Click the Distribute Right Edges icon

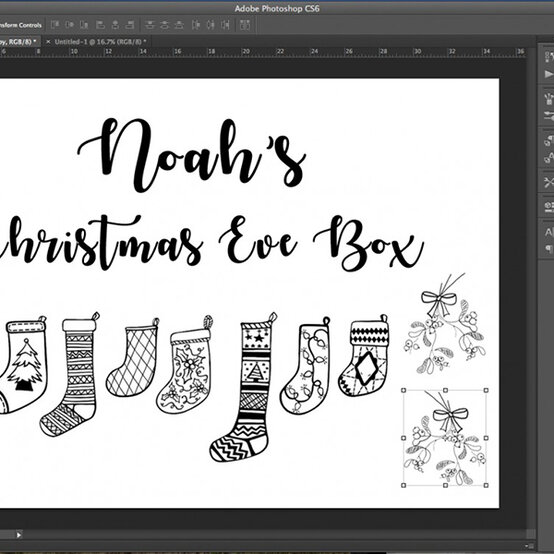click(225, 25)
